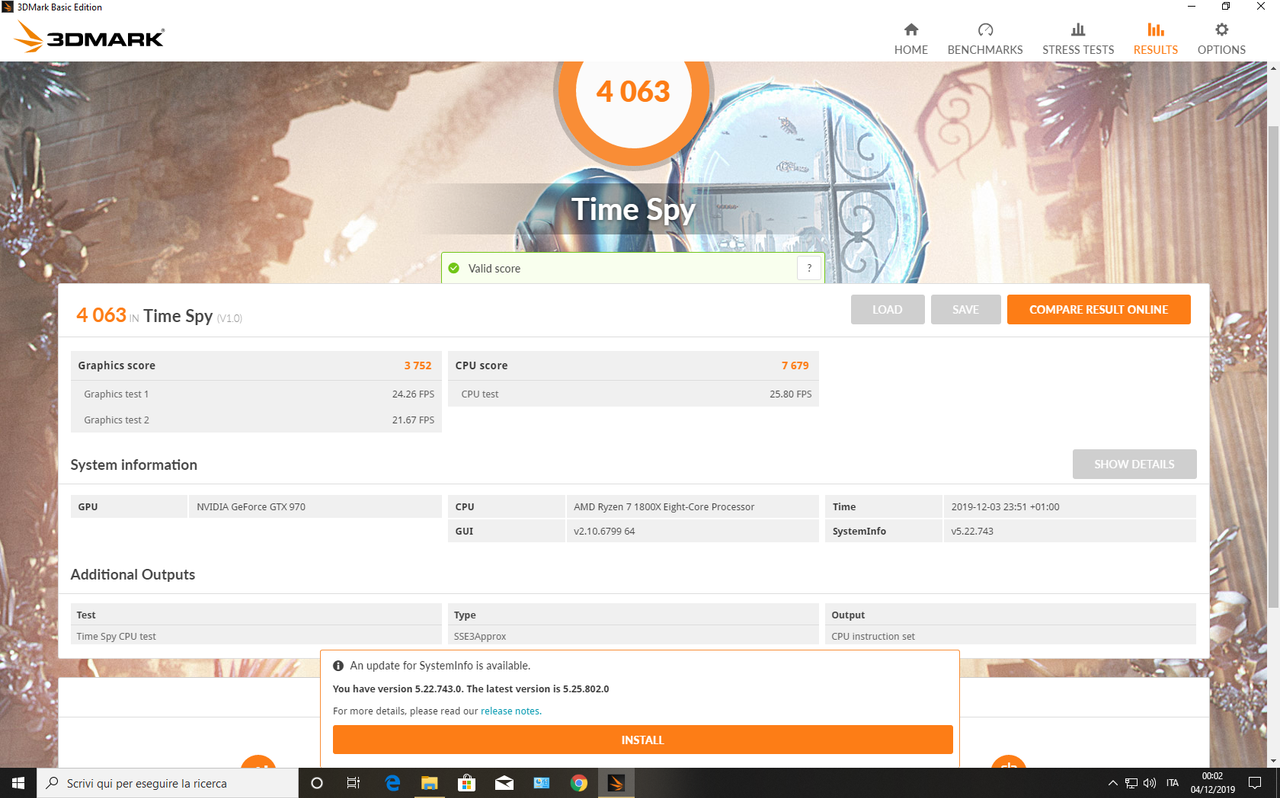
Task: Open Task View on the taskbar
Action: coord(354,783)
